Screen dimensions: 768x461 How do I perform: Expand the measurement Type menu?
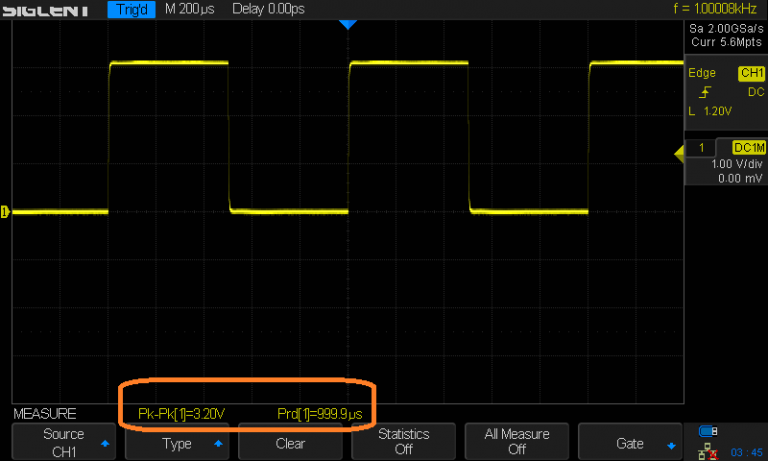click(177, 442)
